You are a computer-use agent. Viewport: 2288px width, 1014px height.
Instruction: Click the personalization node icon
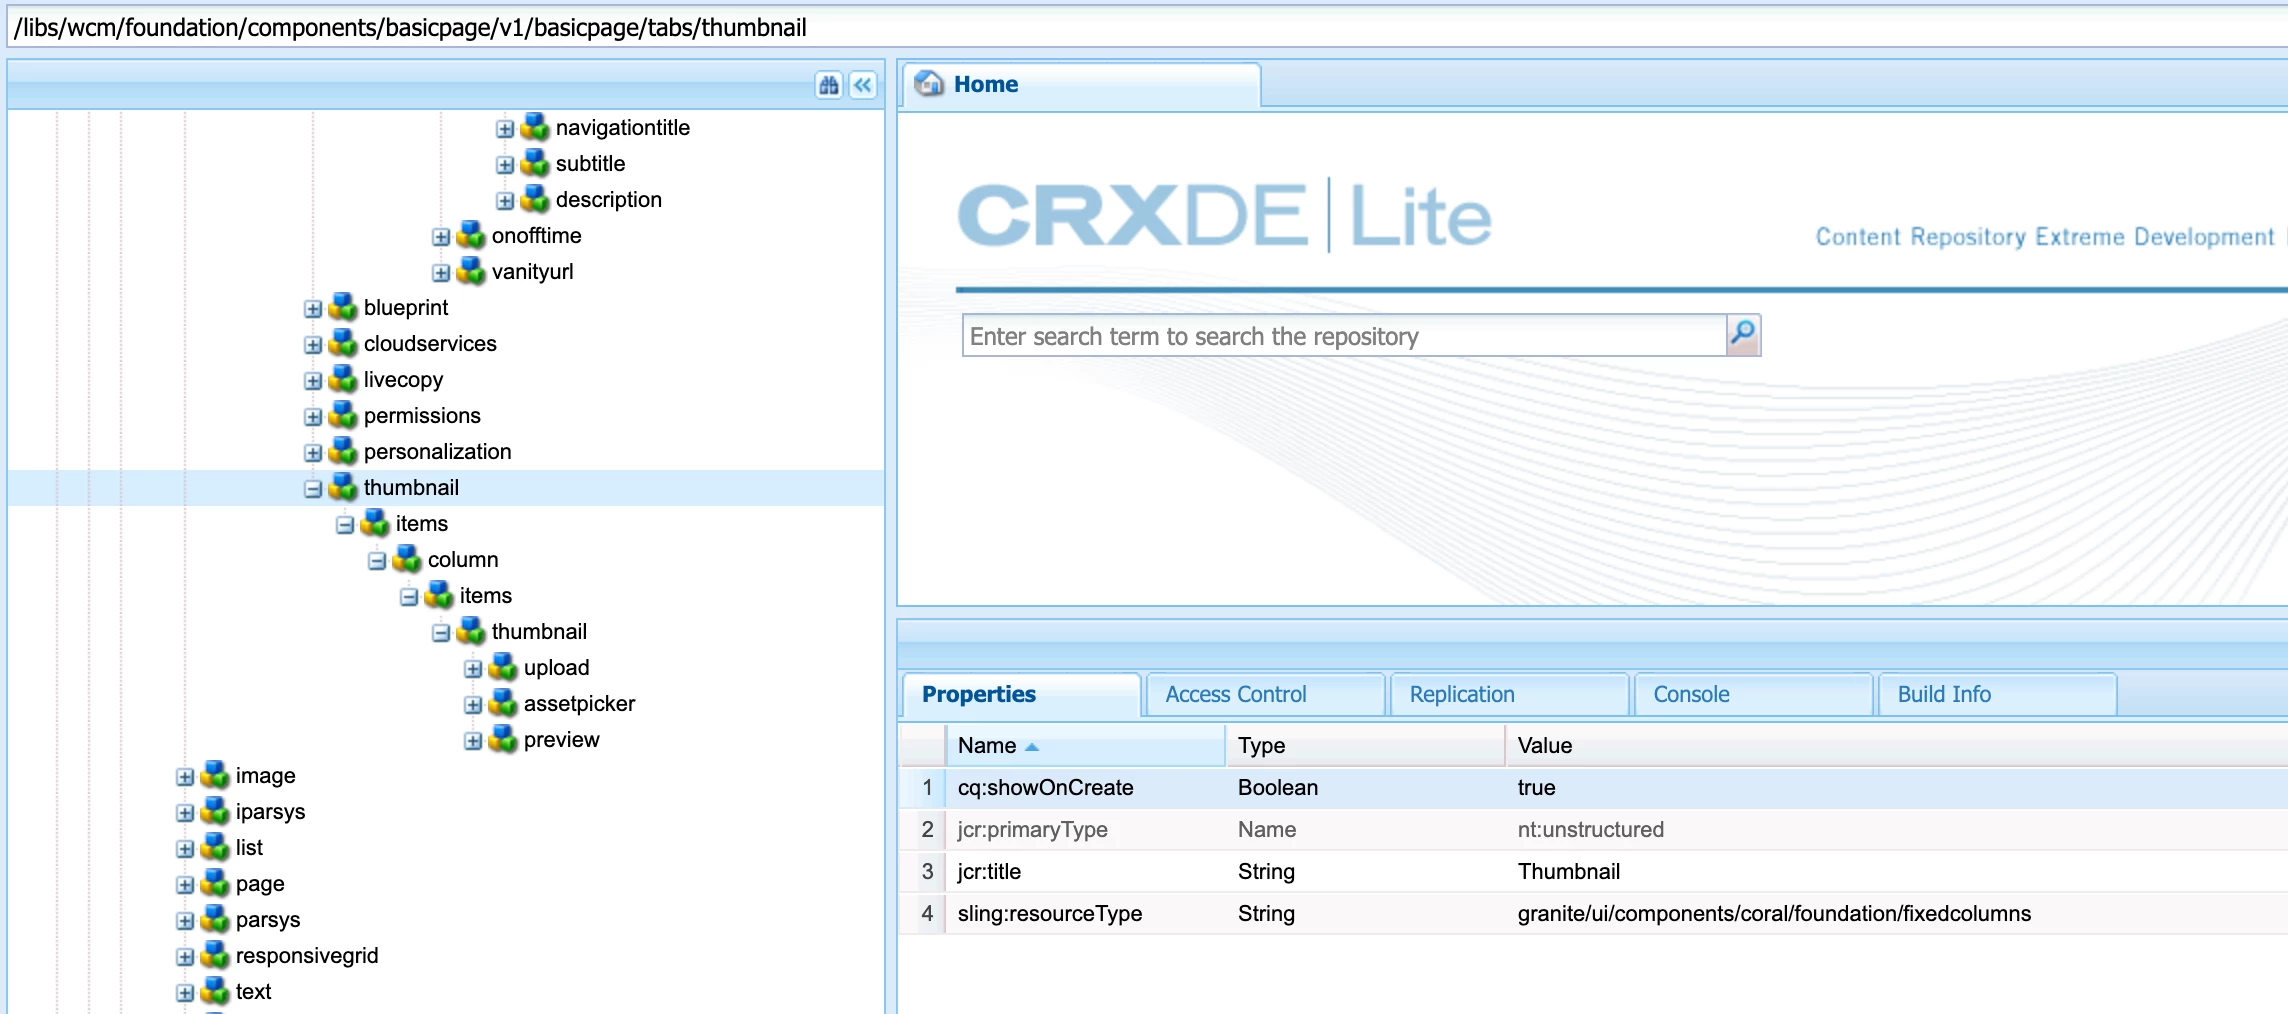coord(344,451)
